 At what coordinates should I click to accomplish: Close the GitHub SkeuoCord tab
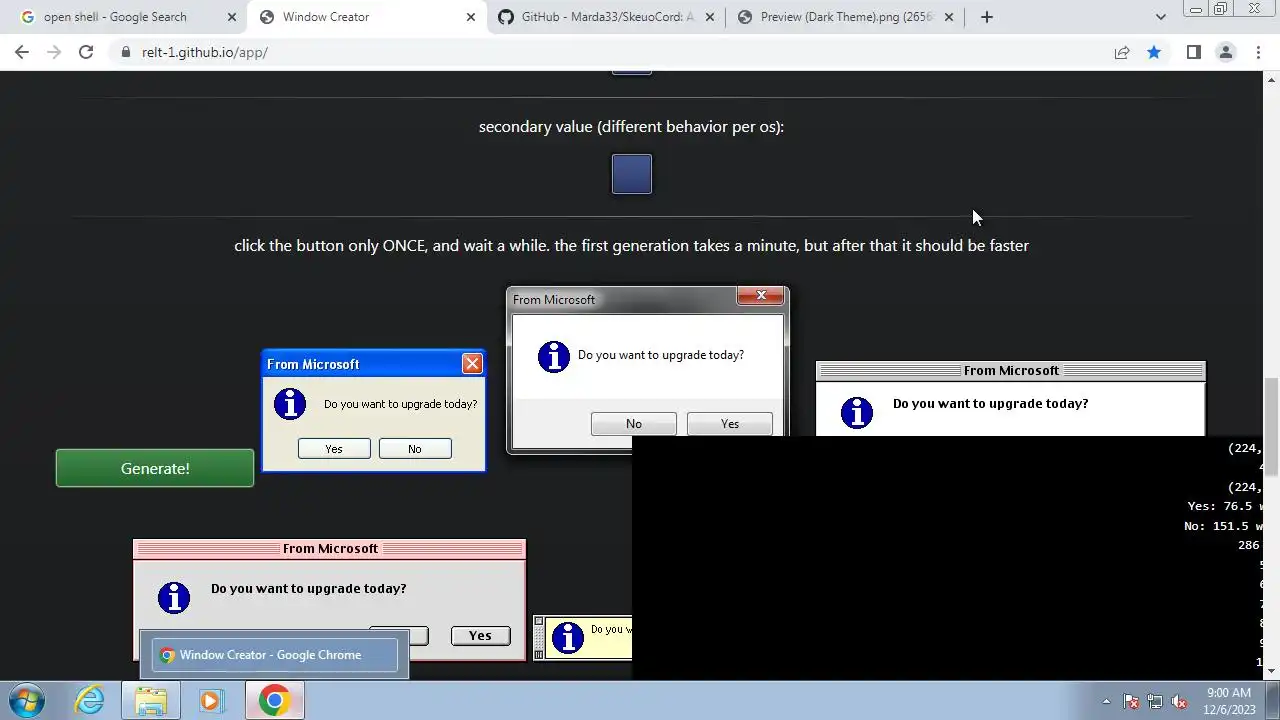point(710,17)
